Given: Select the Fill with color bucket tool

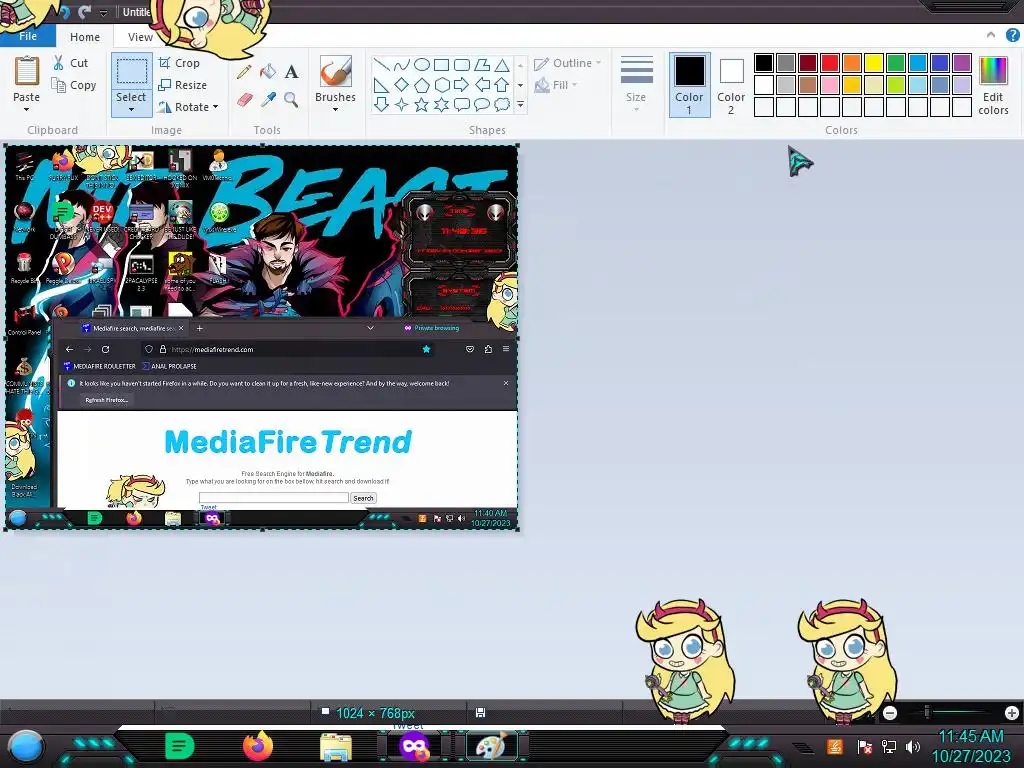Looking at the screenshot, I should coord(268,72).
